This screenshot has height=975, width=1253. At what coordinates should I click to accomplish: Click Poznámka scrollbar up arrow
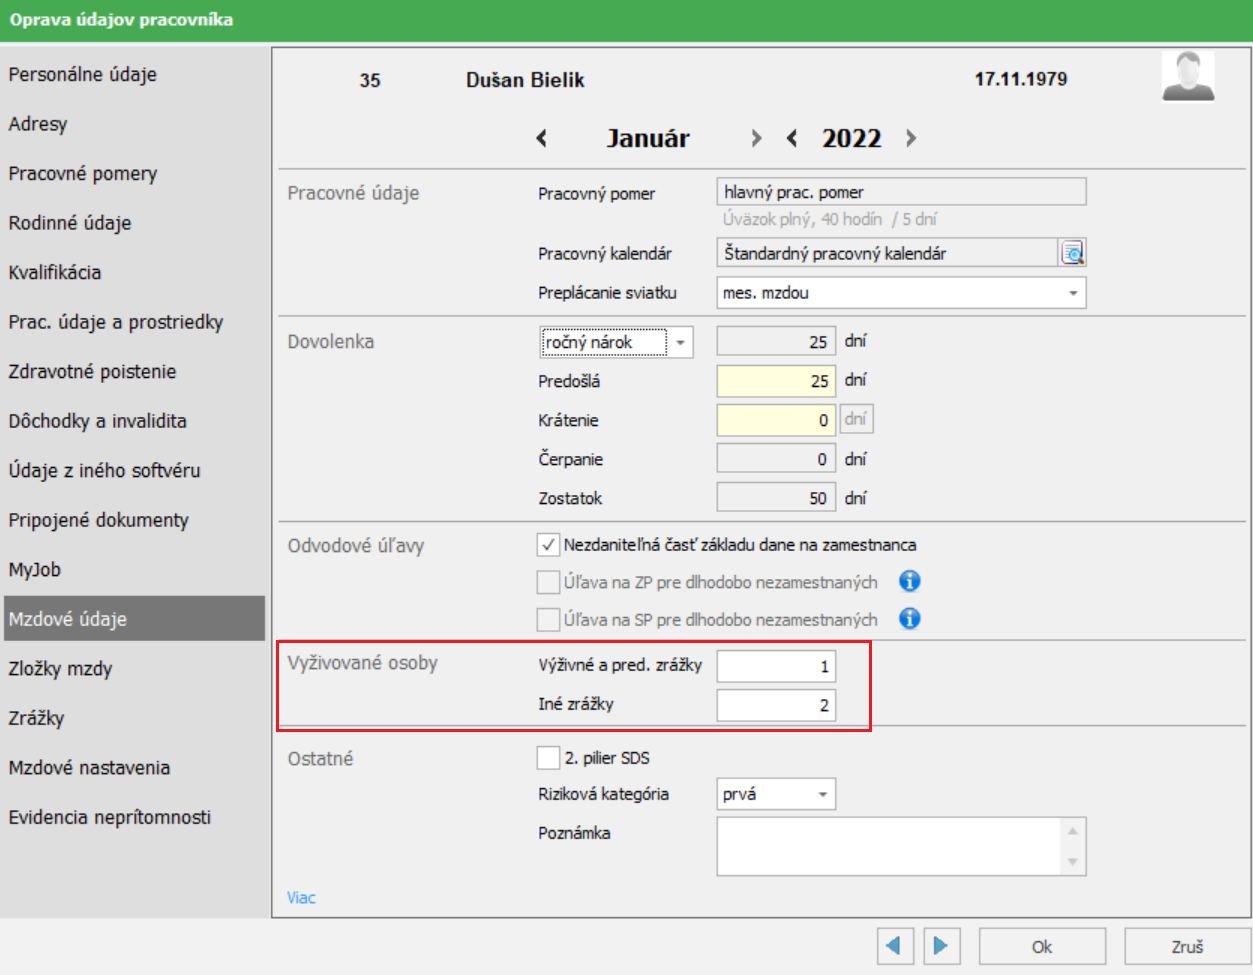tap(1073, 831)
